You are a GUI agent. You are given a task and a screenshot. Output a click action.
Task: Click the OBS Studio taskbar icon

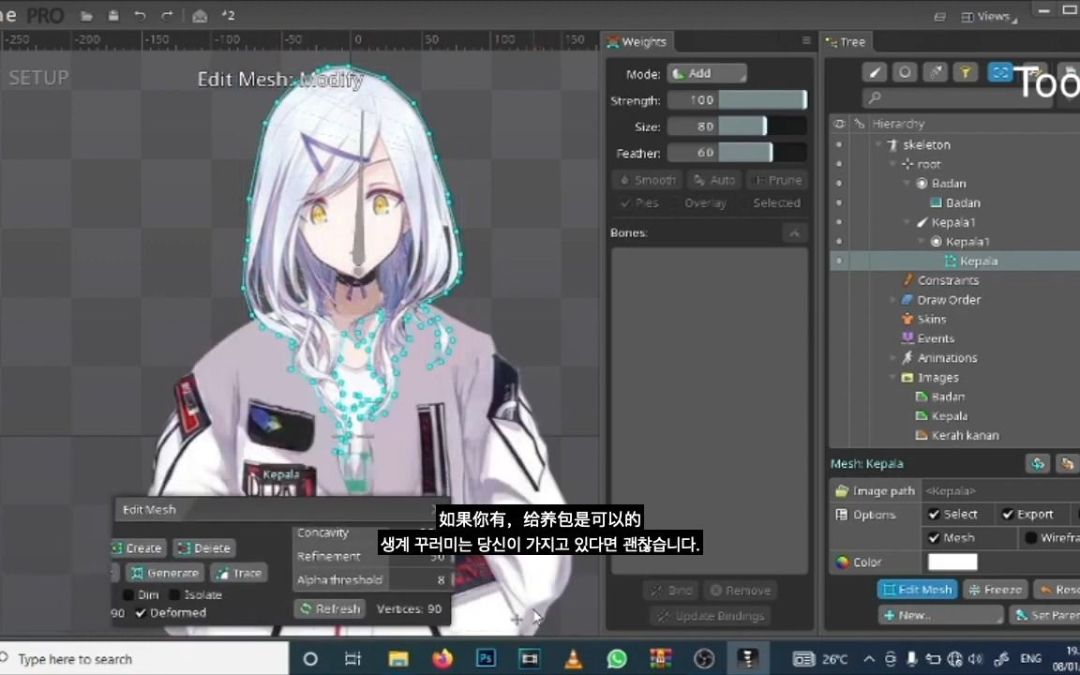(x=704, y=659)
